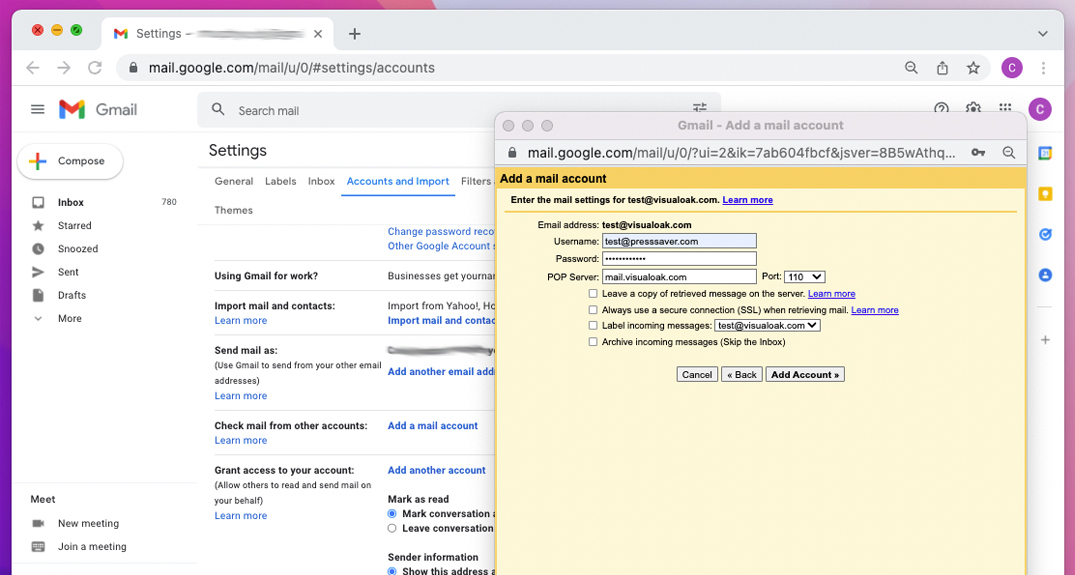Image resolution: width=1075 pixels, height=575 pixels.
Task: Go forward in browser history
Action: click(x=64, y=68)
